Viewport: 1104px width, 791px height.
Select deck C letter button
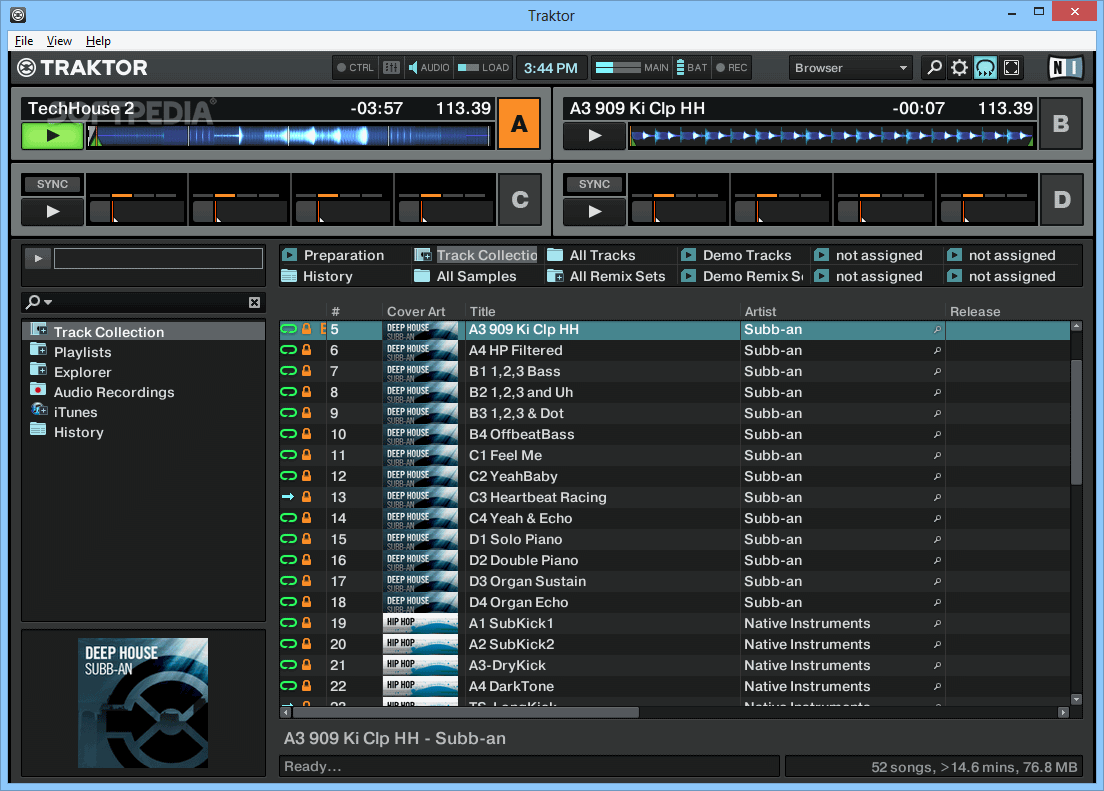(520, 199)
